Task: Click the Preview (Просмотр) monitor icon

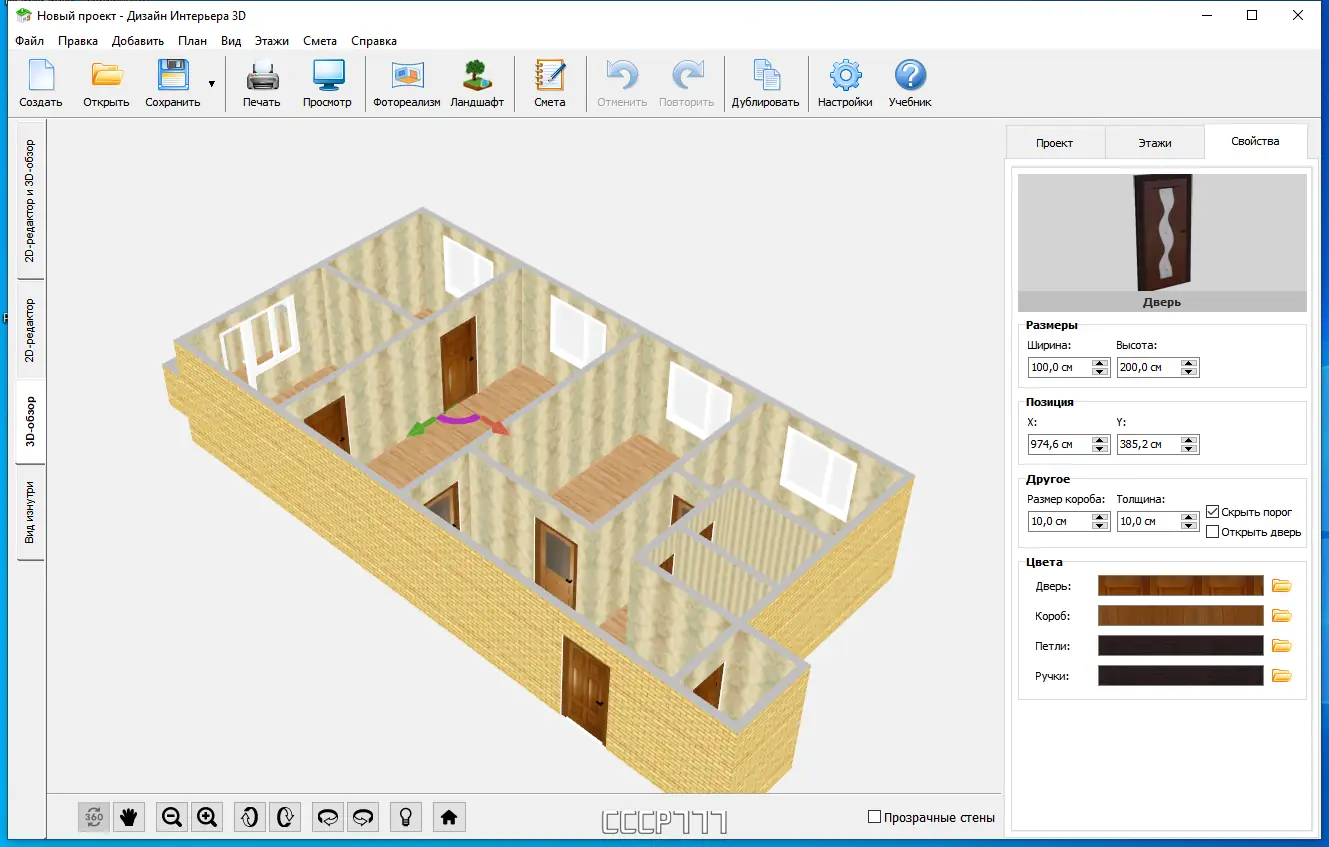Action: 327,77
